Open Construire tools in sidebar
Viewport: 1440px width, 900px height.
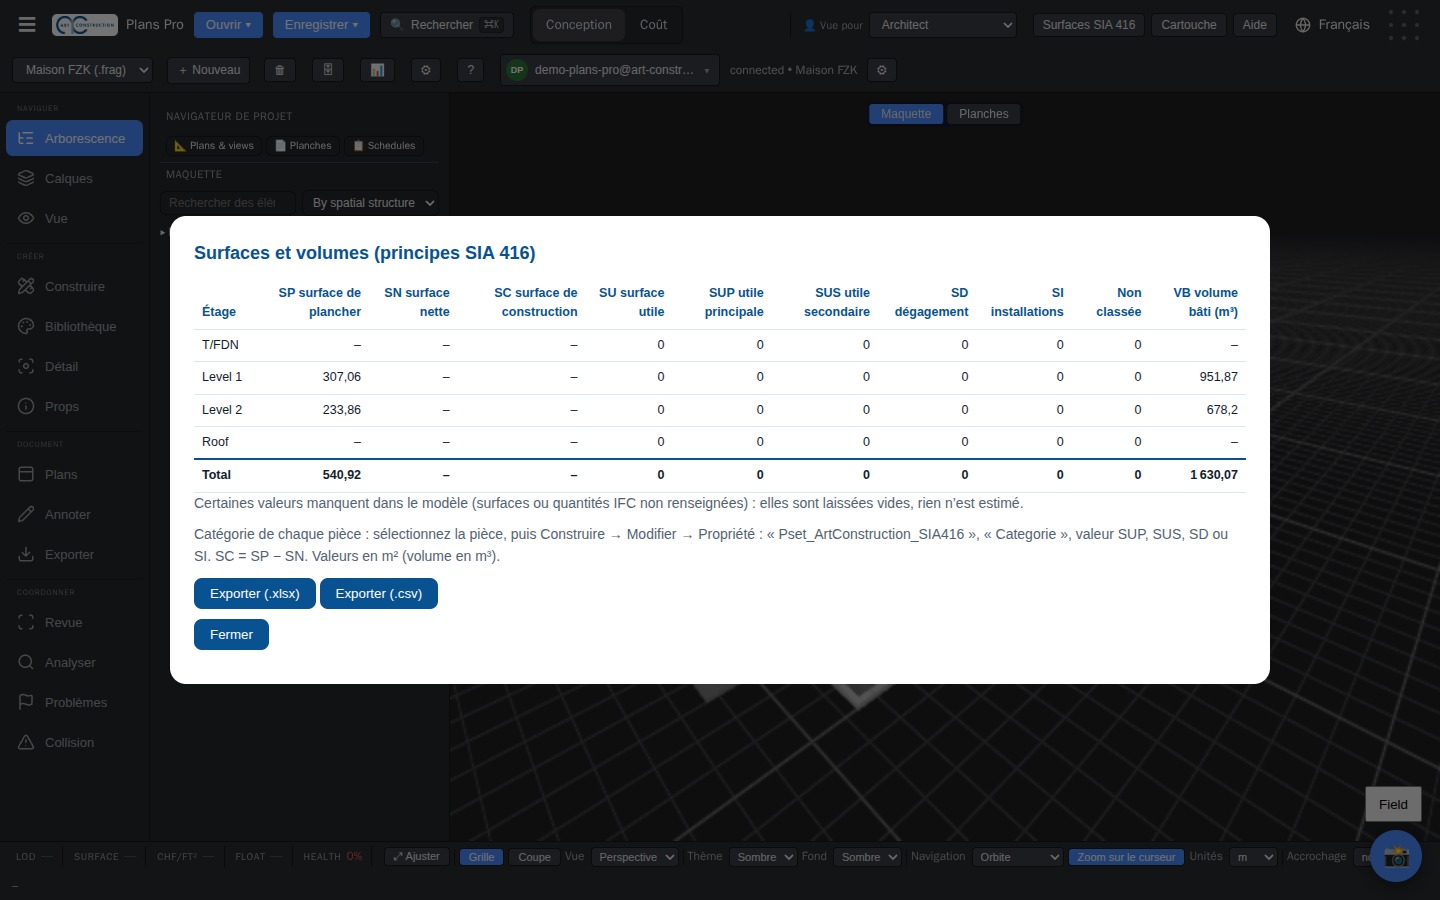pyautogui.click(x=75, y=287)
